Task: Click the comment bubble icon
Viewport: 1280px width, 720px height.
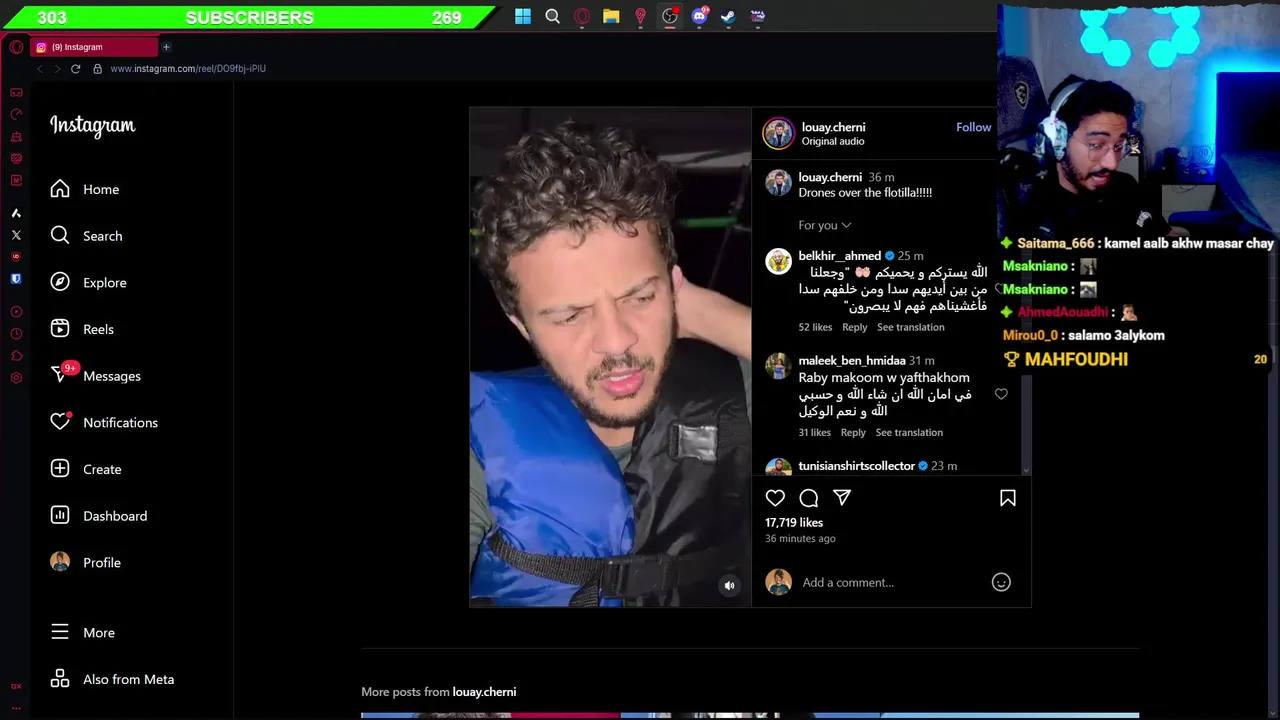Action: [x=809, y=498]
